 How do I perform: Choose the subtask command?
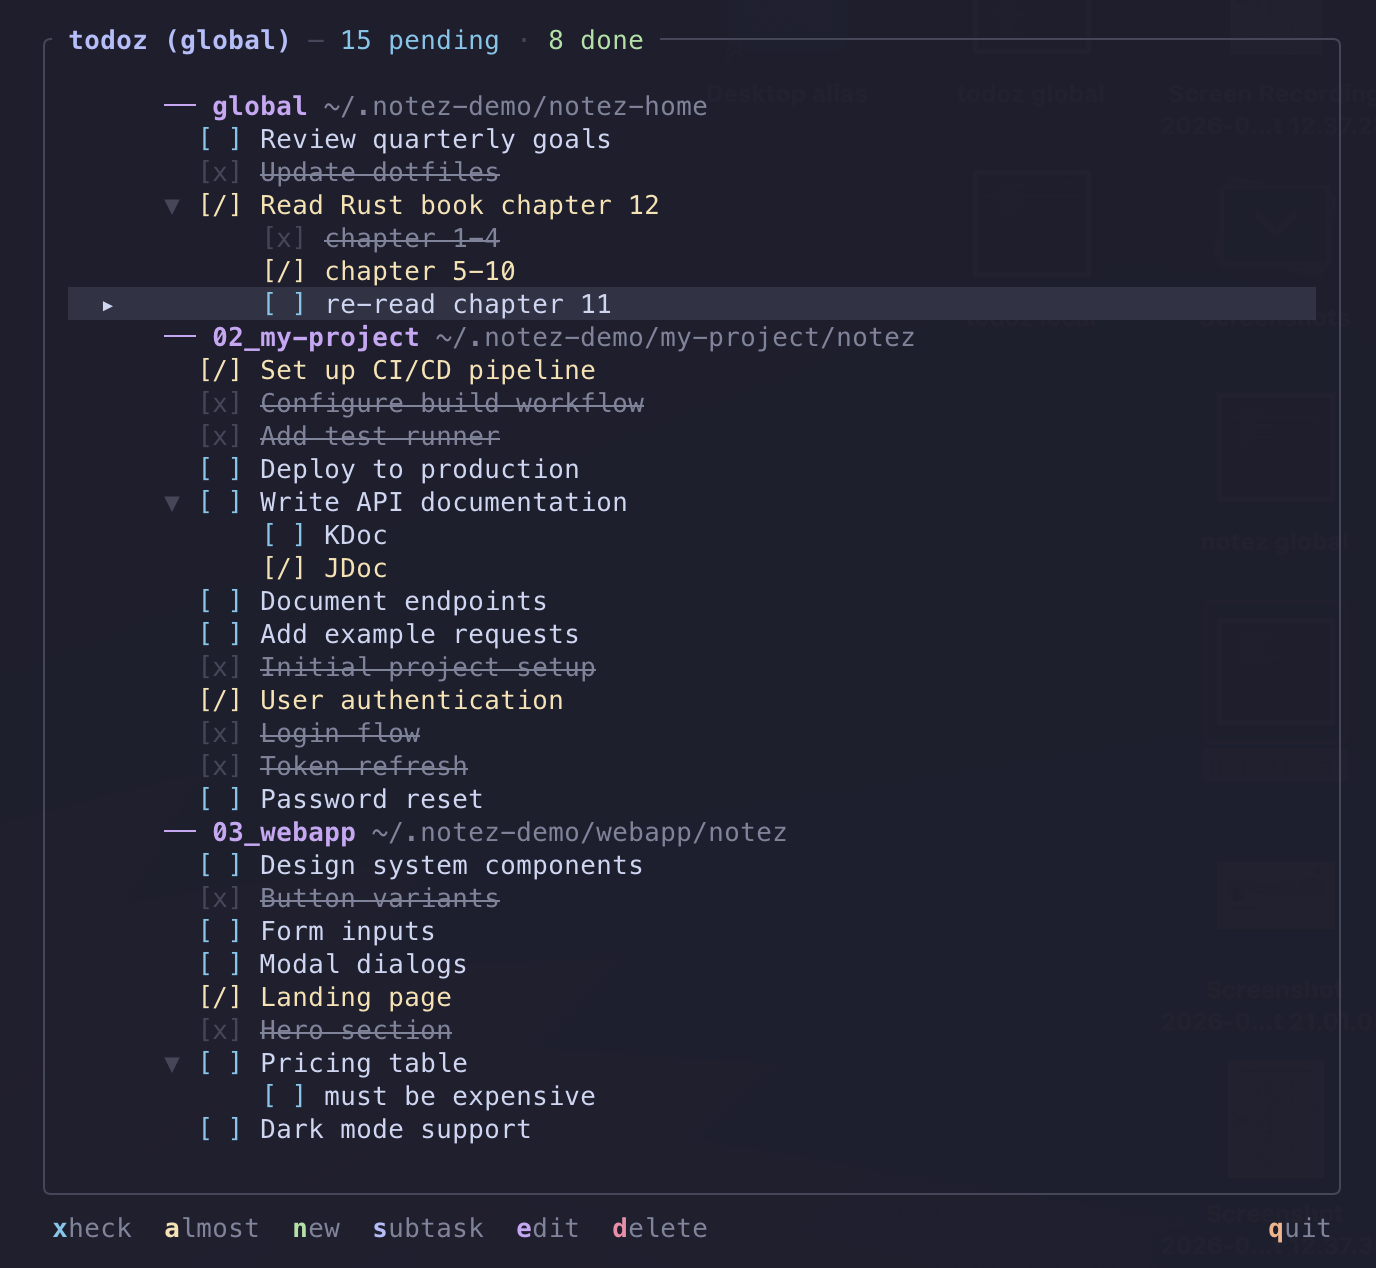point(428,1228)
